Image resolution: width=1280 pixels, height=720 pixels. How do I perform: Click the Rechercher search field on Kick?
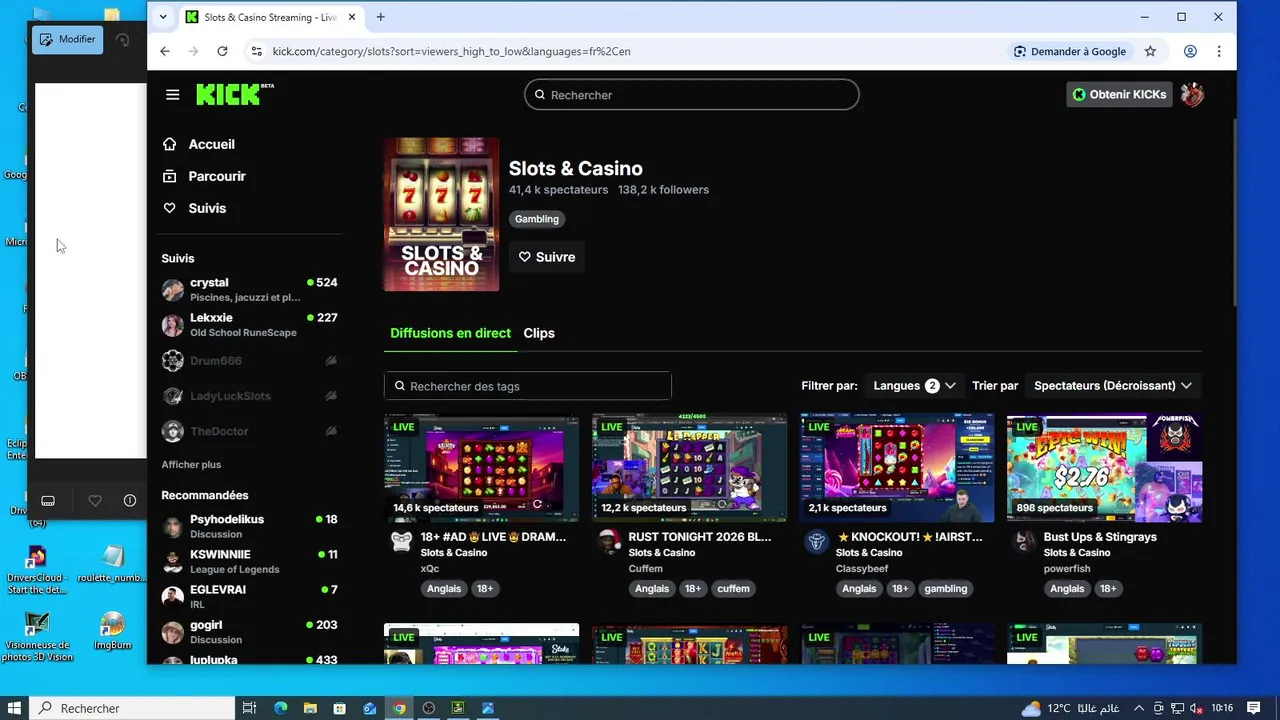(692, 95)
